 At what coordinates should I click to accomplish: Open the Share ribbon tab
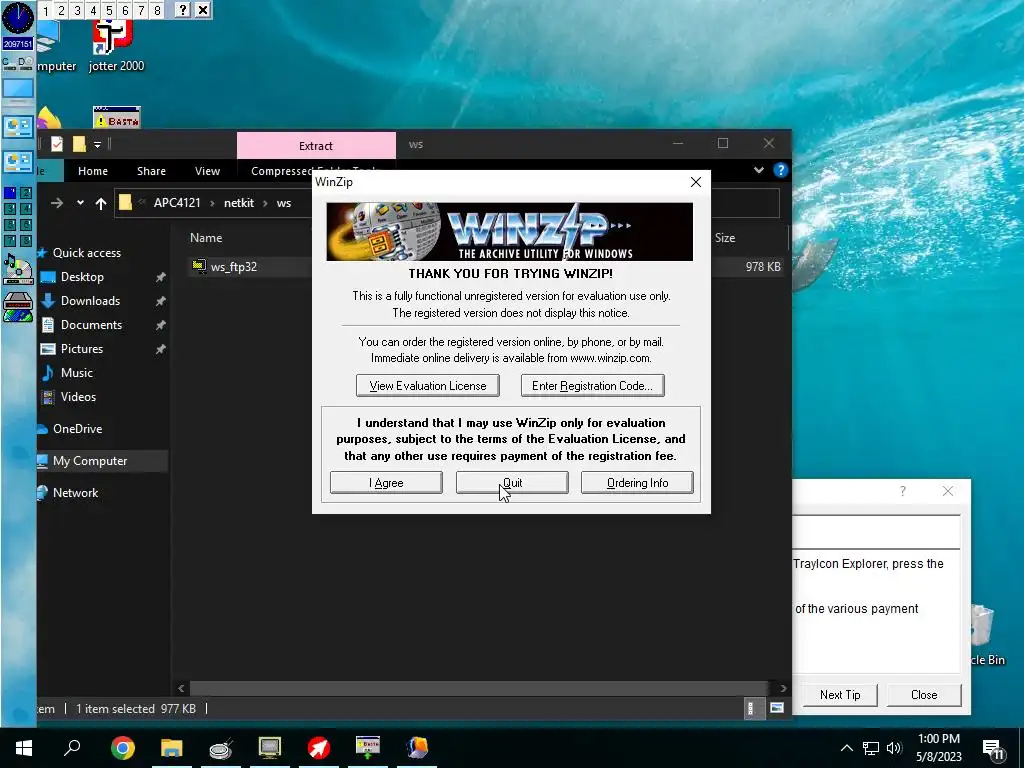coord(152,171)
